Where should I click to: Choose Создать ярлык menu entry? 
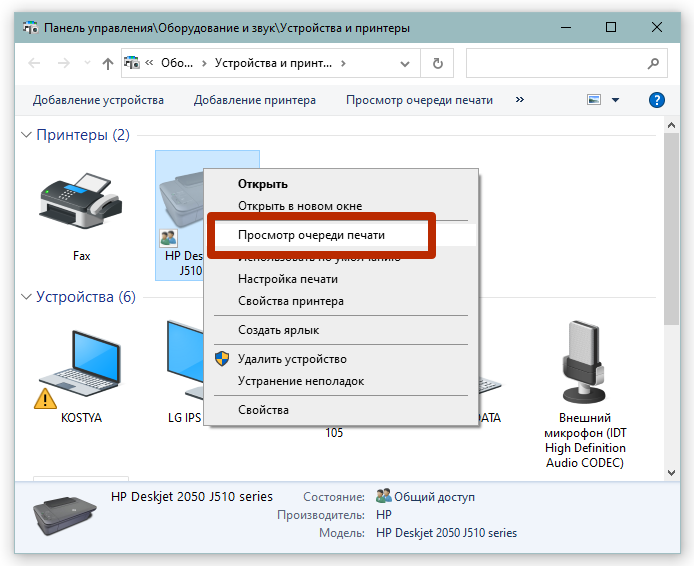(x=341, y=330)
